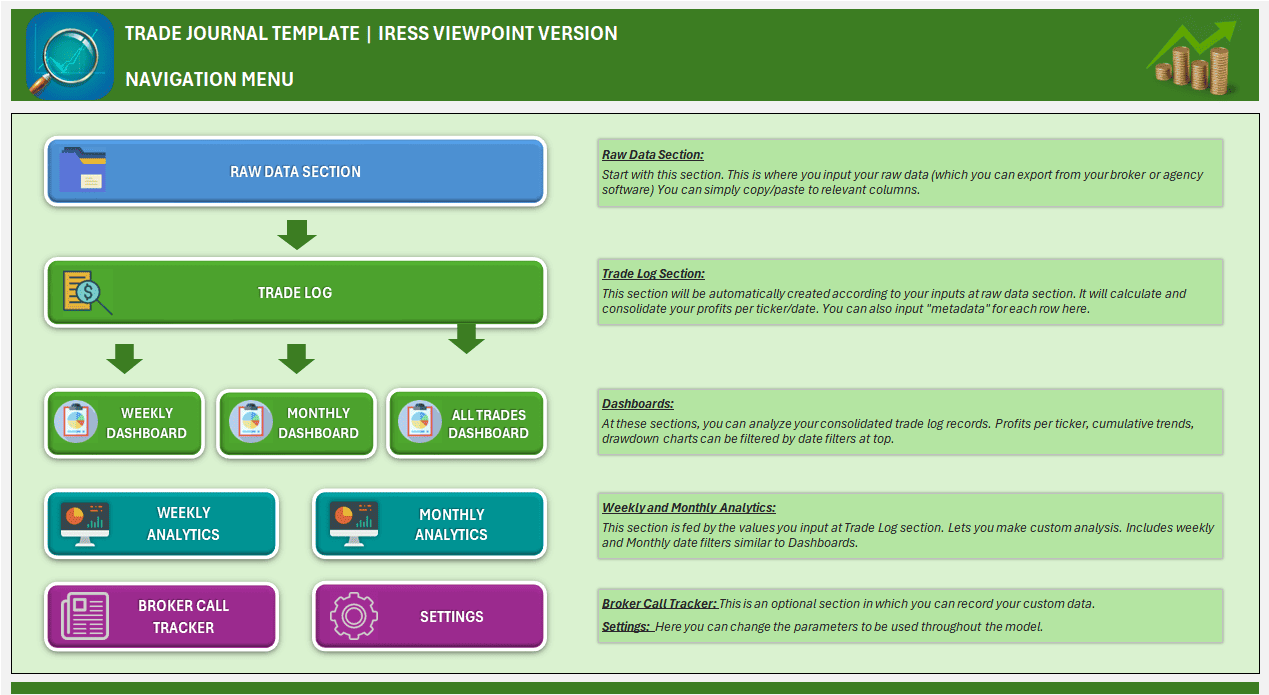Open Broker Call Tracker section
Viewport: 1269px width, 695px height.
point(162,616)
